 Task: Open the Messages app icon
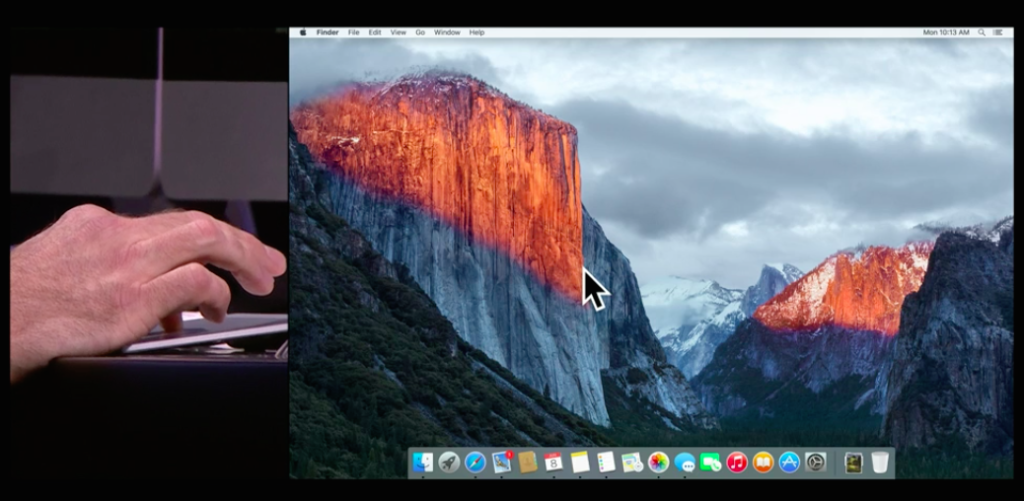point(685,462)
